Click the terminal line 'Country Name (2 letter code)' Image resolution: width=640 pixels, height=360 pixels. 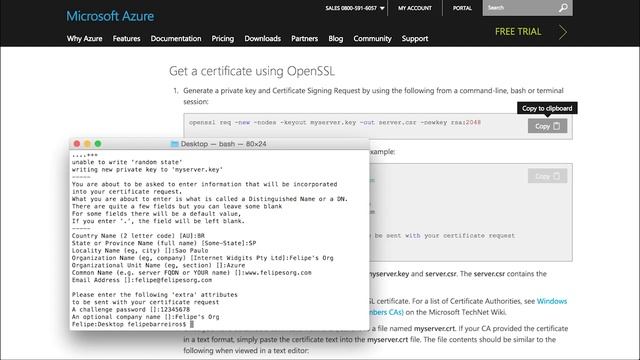(138, 236)
